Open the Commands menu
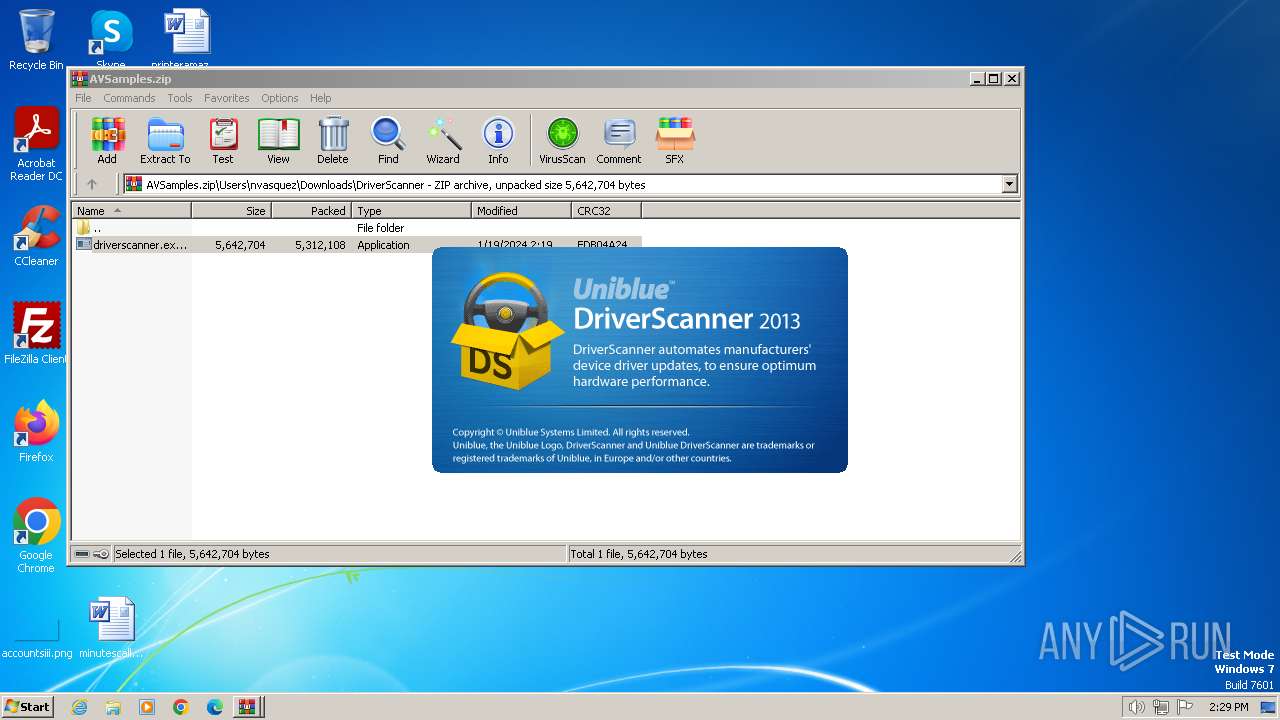Viewport: 1280px width, 720px height. click(x=129, y=98)
